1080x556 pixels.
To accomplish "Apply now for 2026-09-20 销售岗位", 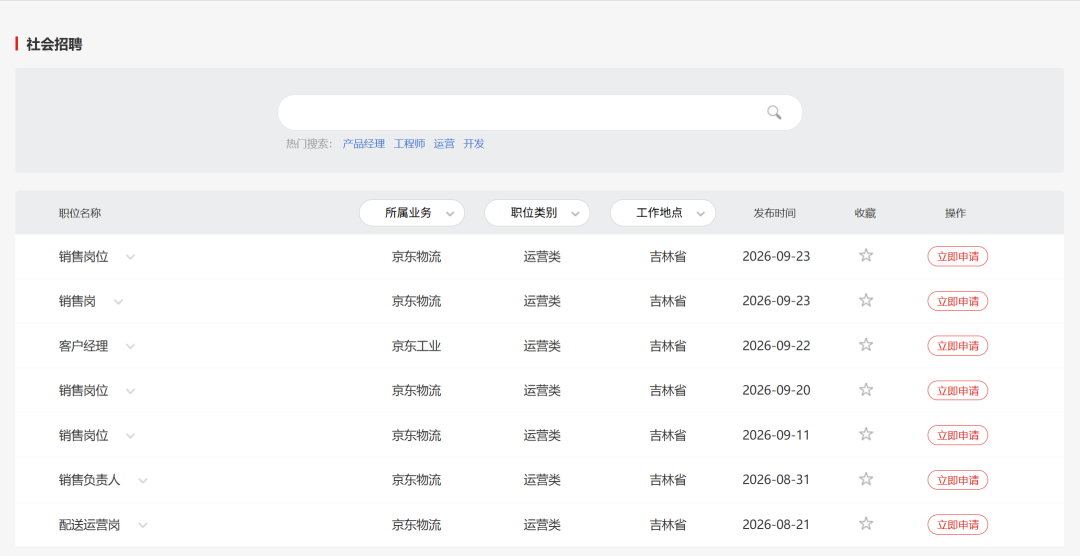I will pos(957,390).
